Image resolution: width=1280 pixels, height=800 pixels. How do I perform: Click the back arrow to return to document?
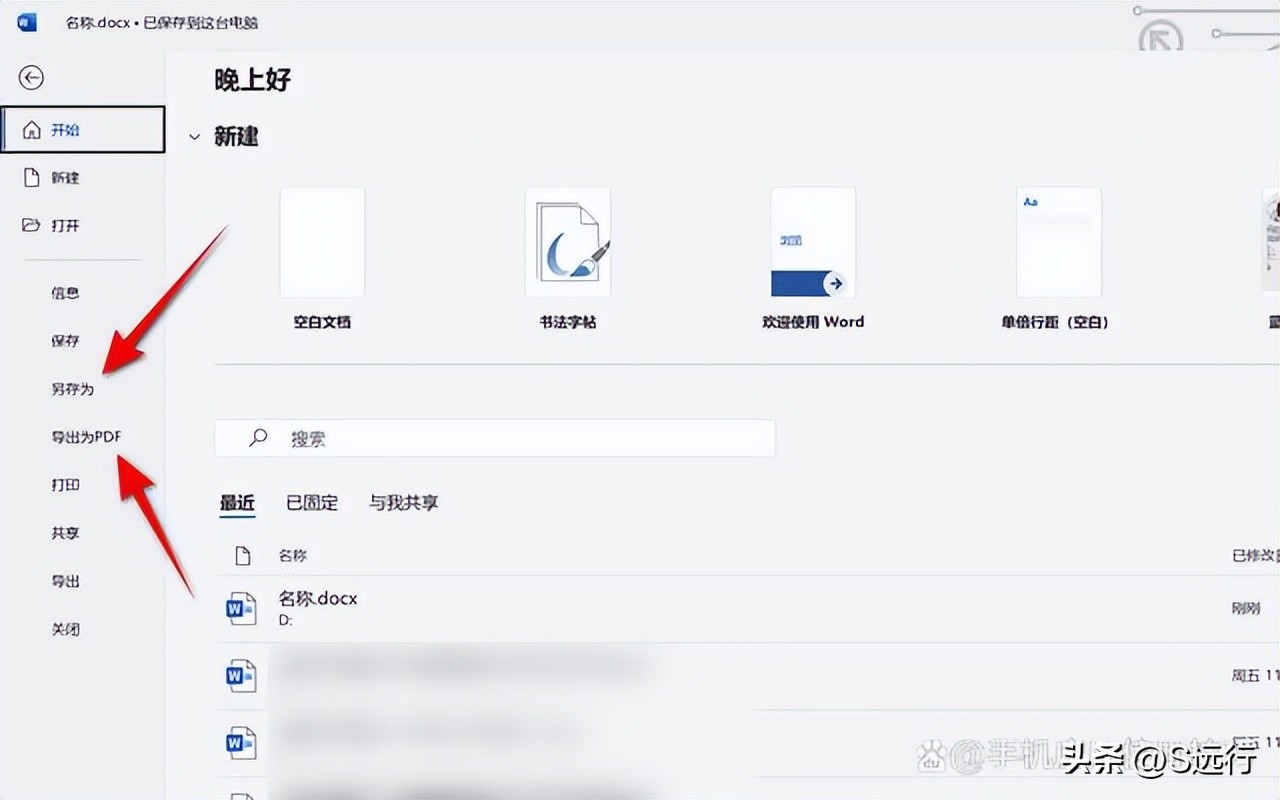pyautogui.click(x=31, y=77)
